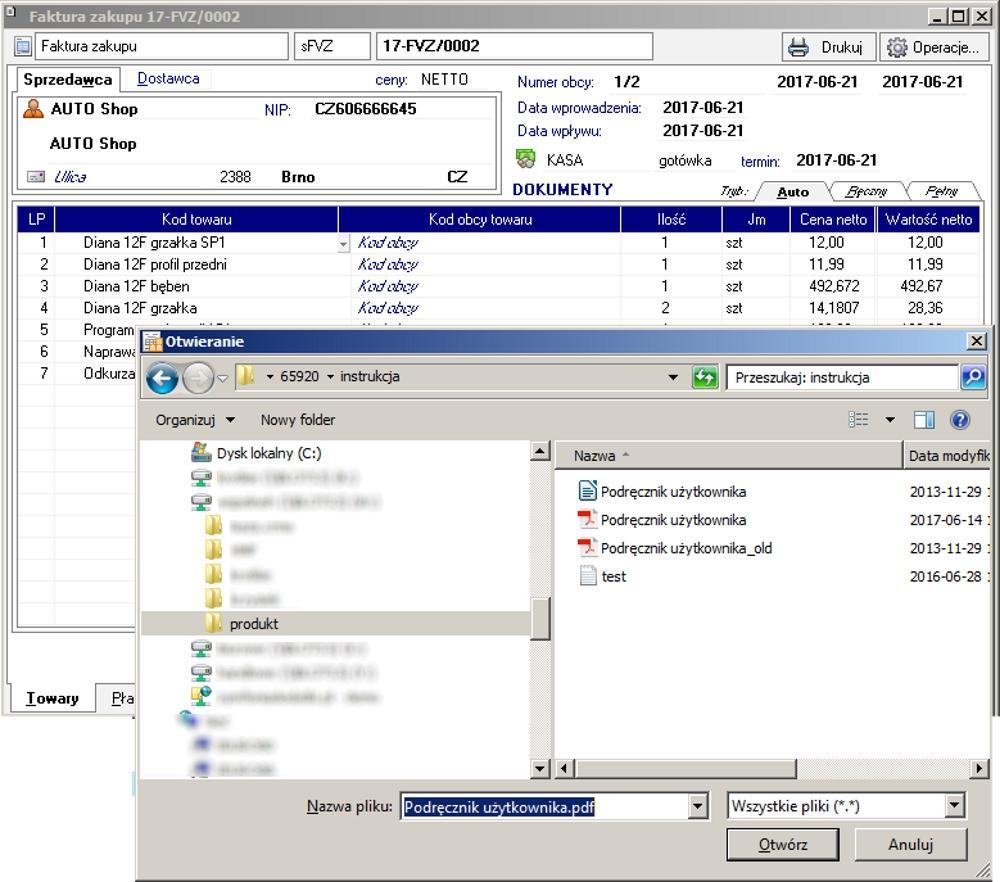Image resolution: width=1000 pixels, height=882 pixels.
Task: Select the test file in the list
Action: (x=614, y=577)
